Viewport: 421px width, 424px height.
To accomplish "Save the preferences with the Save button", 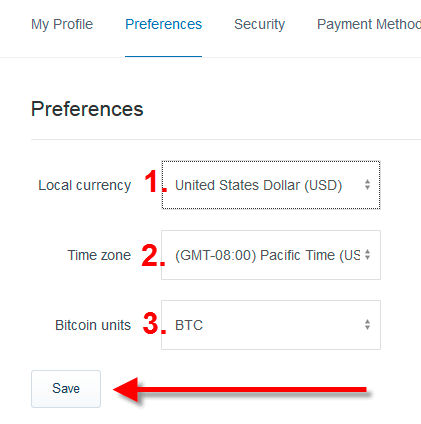I will 66,389.
